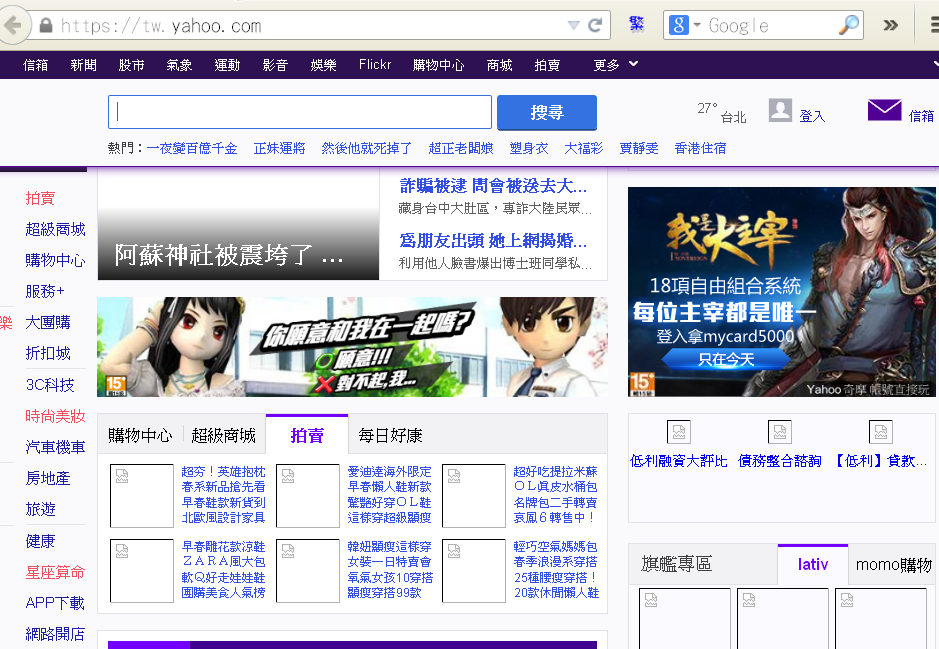Viewport: 939px width, 649px height.
Task: Click the image icon above 債務整合諮詢
Action: pos(780,432)
